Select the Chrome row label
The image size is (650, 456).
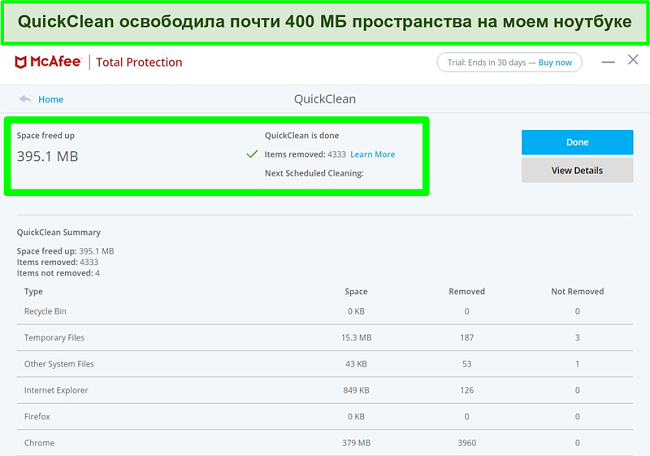pos(39,443)
